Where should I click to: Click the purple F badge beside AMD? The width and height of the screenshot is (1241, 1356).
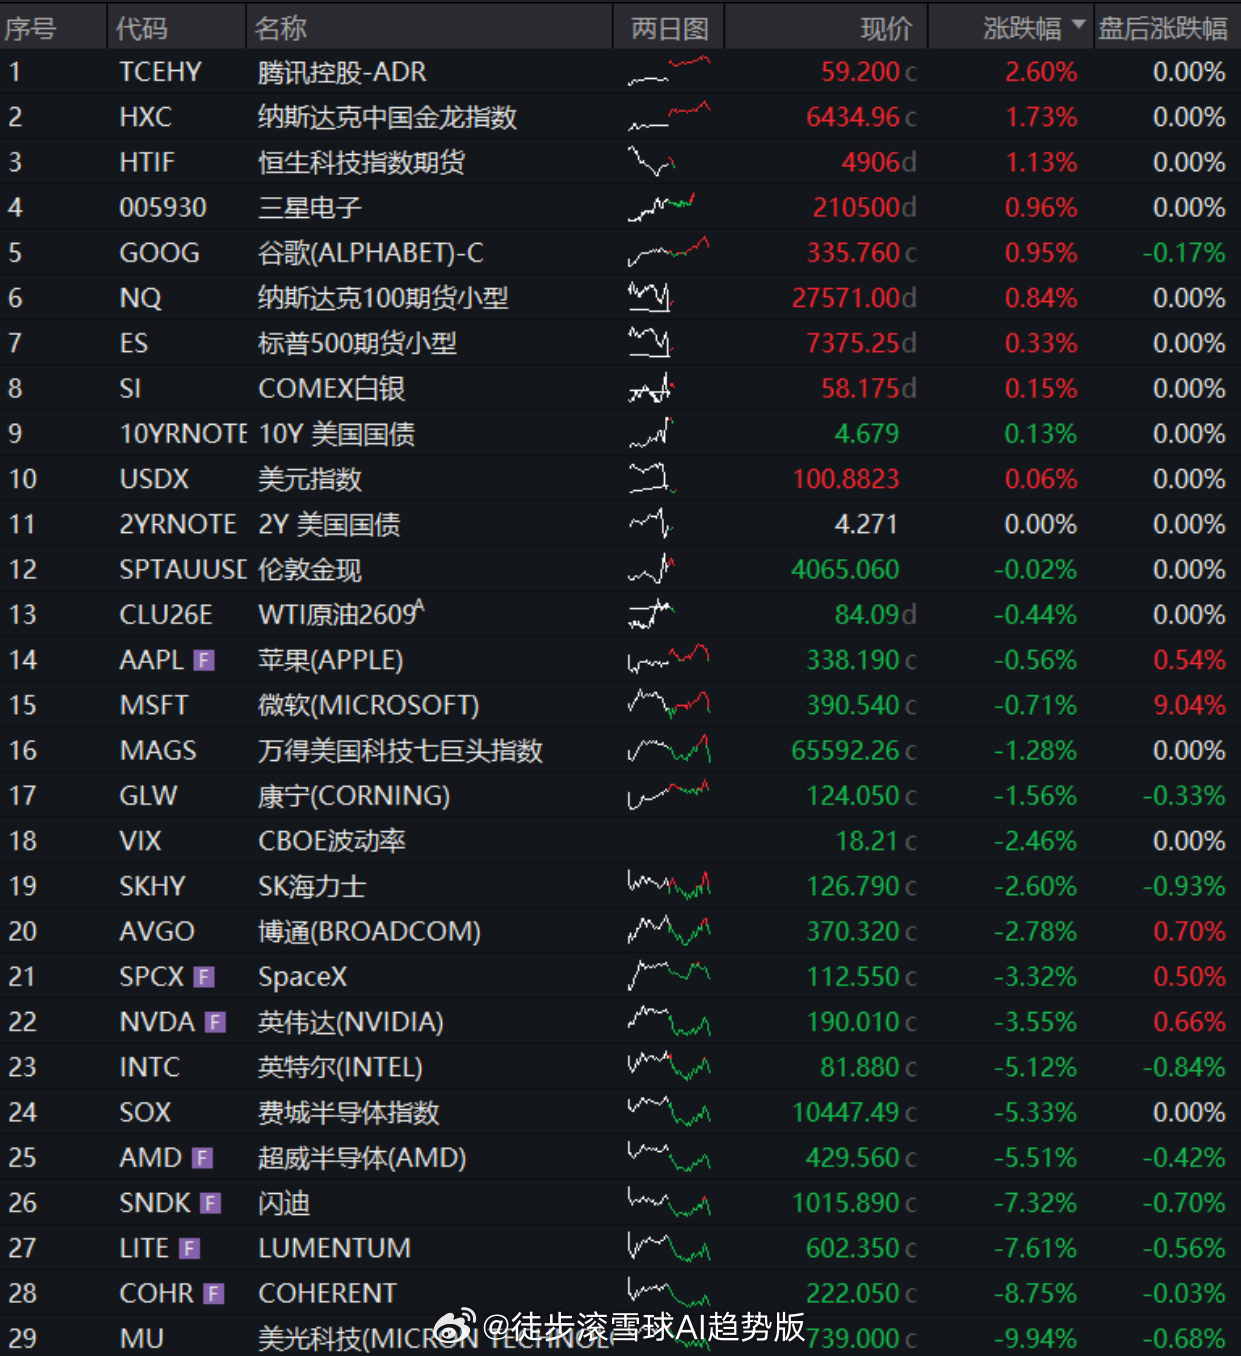click(202, 1158)
